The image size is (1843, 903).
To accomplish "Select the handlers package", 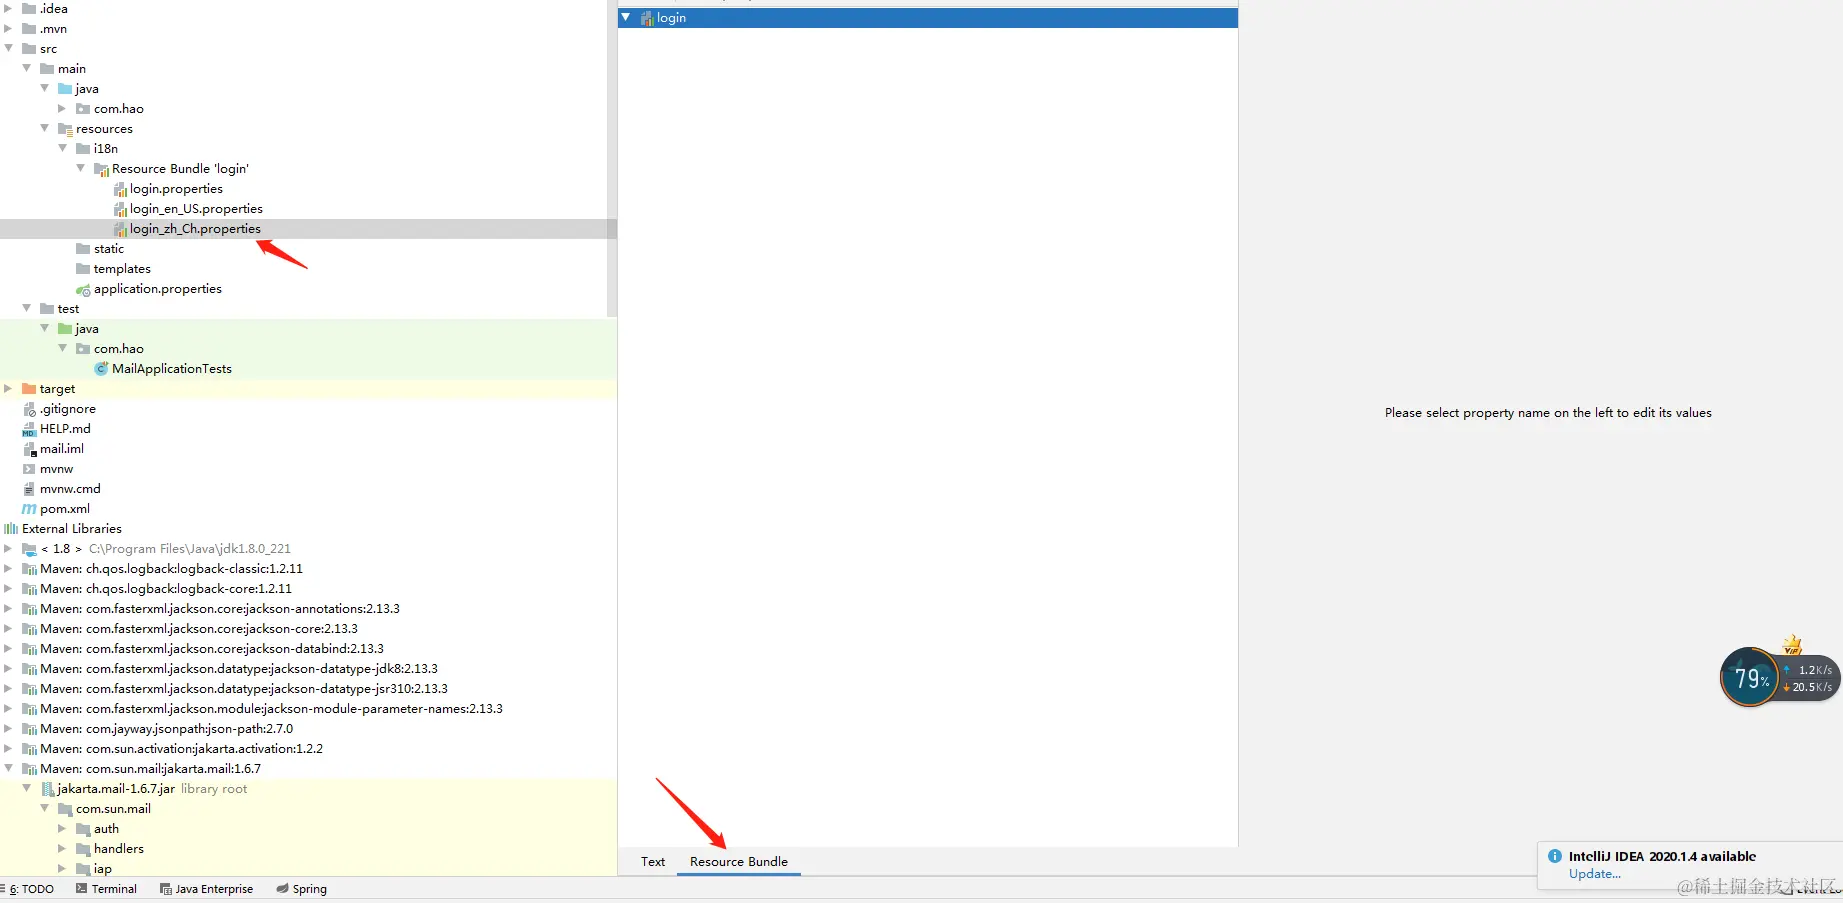I will 119,849.
